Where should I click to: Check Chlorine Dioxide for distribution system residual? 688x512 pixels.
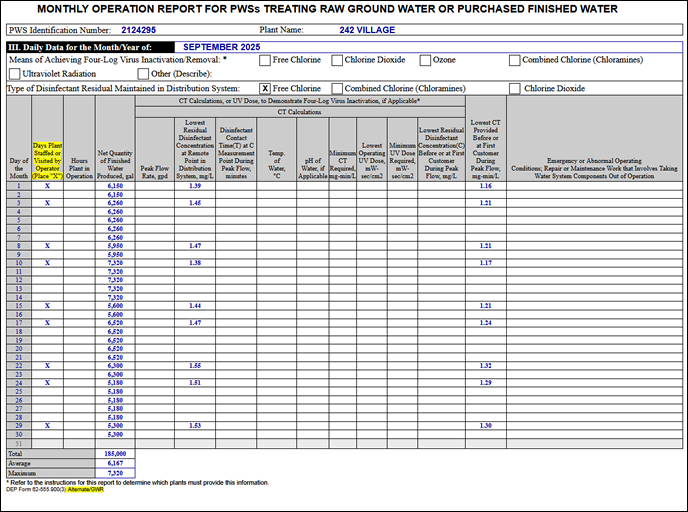coord(514,88)
